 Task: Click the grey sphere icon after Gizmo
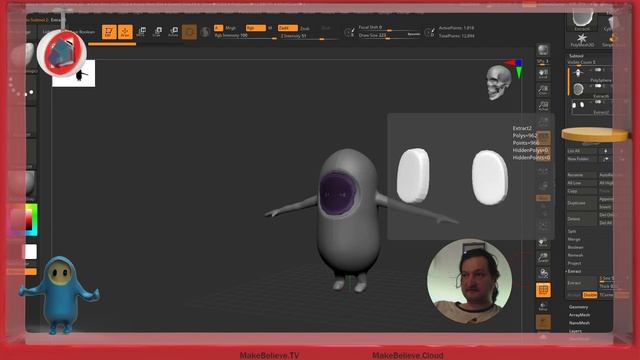[205, 32]
